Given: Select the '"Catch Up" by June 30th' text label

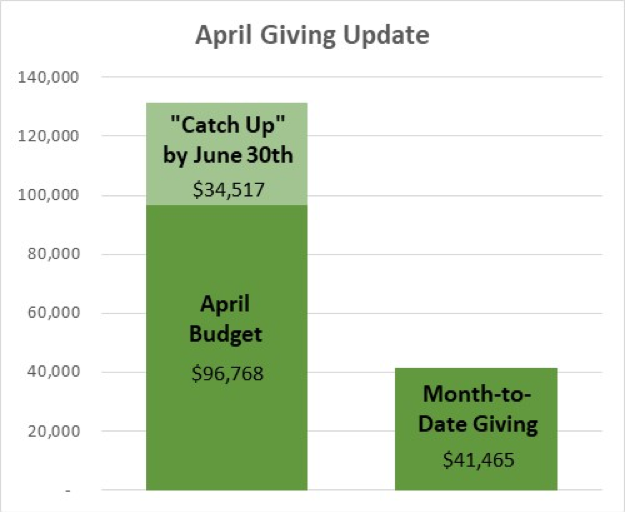Looking at the screenshot, I should [226, 143].
